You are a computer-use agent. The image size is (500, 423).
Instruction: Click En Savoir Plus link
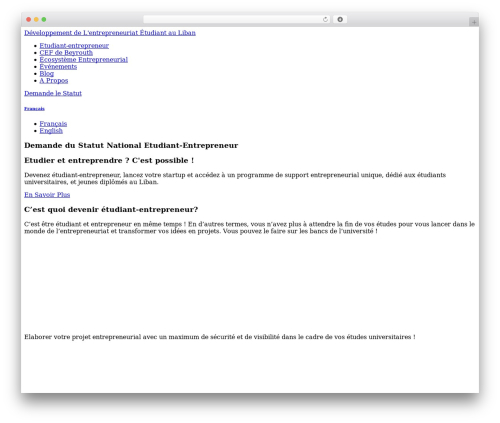[x=47, y=195]
